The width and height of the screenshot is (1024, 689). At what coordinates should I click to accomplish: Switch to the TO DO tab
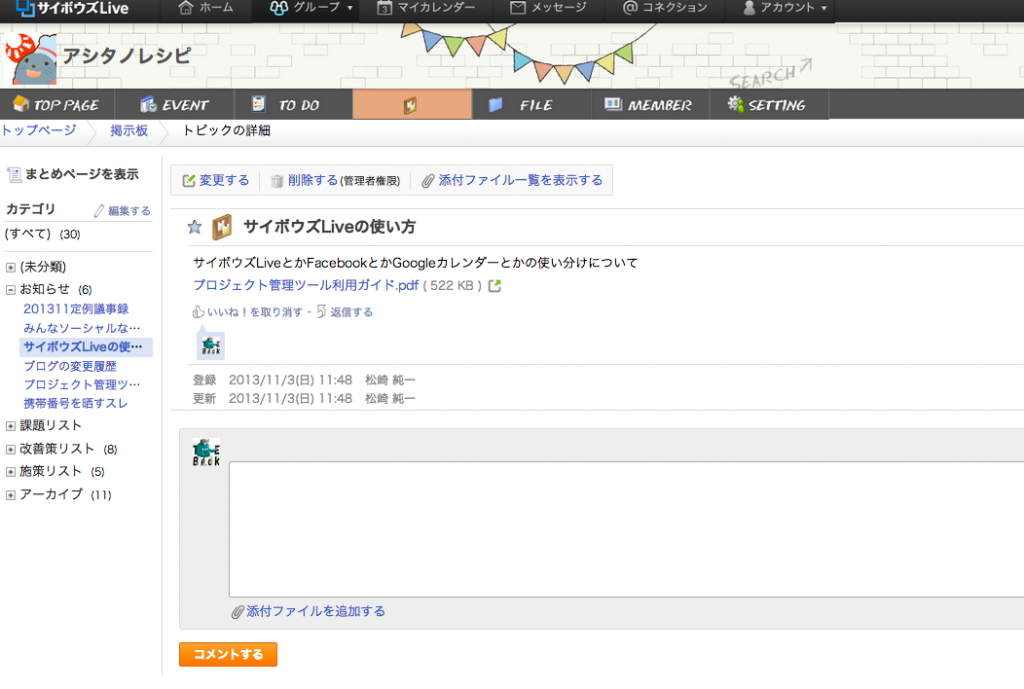[288, 105]
